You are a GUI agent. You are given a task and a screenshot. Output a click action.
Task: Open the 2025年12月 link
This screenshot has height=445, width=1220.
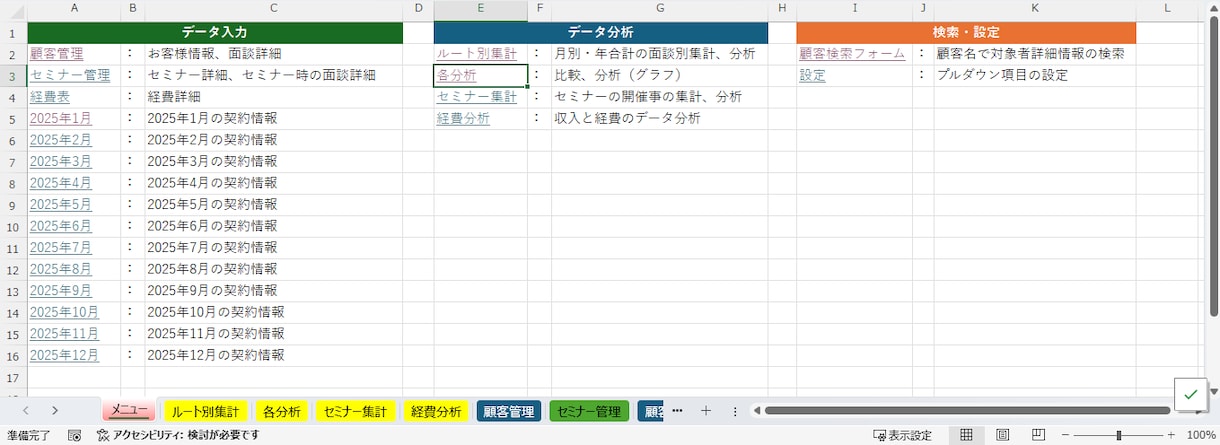[65, 355]
